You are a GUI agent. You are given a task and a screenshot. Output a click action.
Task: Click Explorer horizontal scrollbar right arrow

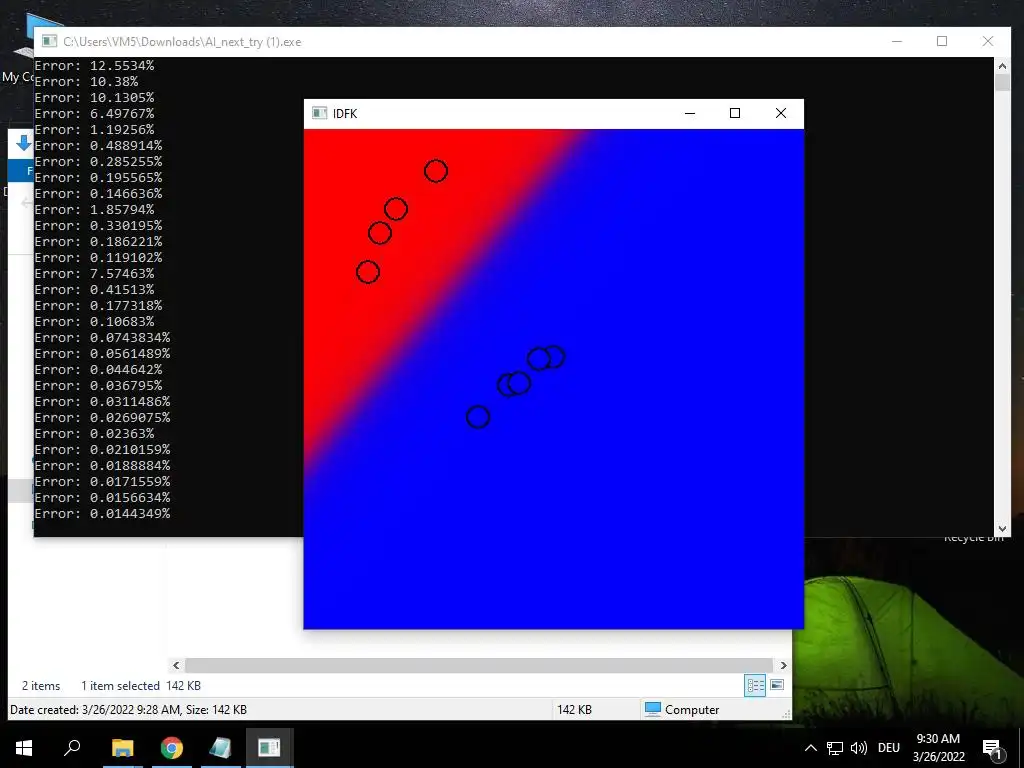click(x=784, y=665)
